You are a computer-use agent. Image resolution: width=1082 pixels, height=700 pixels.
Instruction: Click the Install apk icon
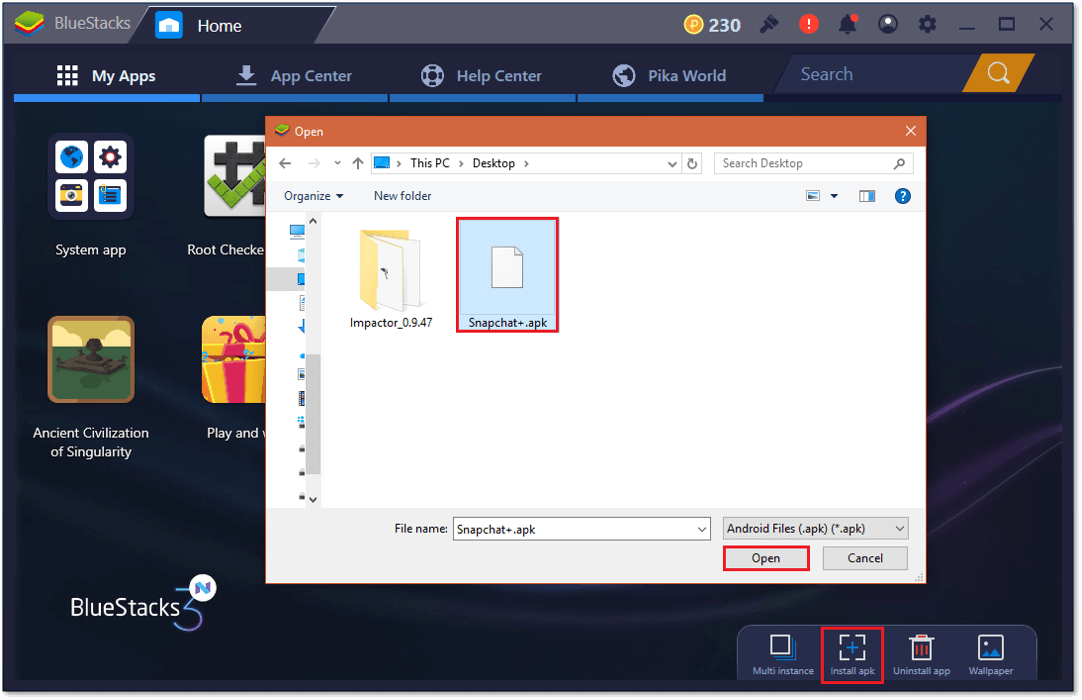pos(852,648)
